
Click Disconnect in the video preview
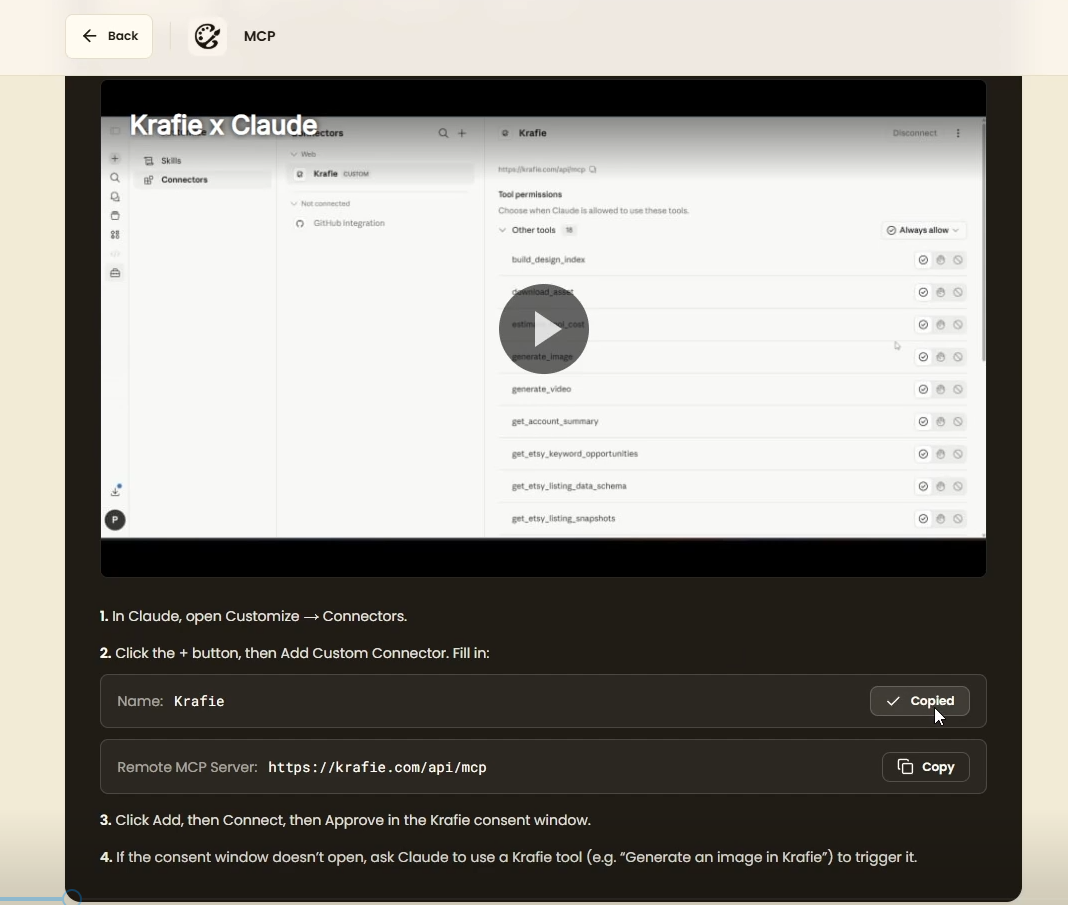coord(915,133)
